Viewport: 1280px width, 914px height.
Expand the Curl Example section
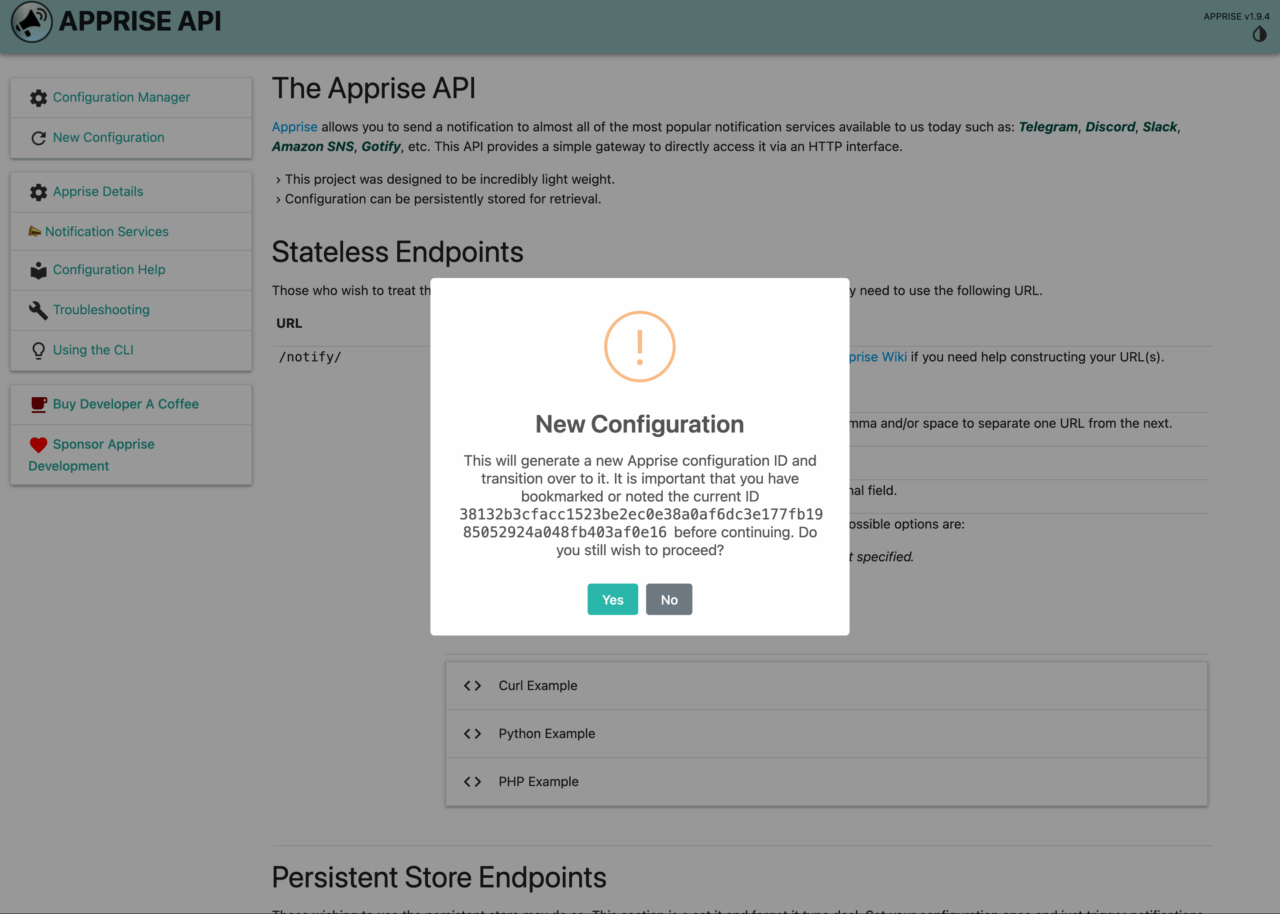click(826, 686)
